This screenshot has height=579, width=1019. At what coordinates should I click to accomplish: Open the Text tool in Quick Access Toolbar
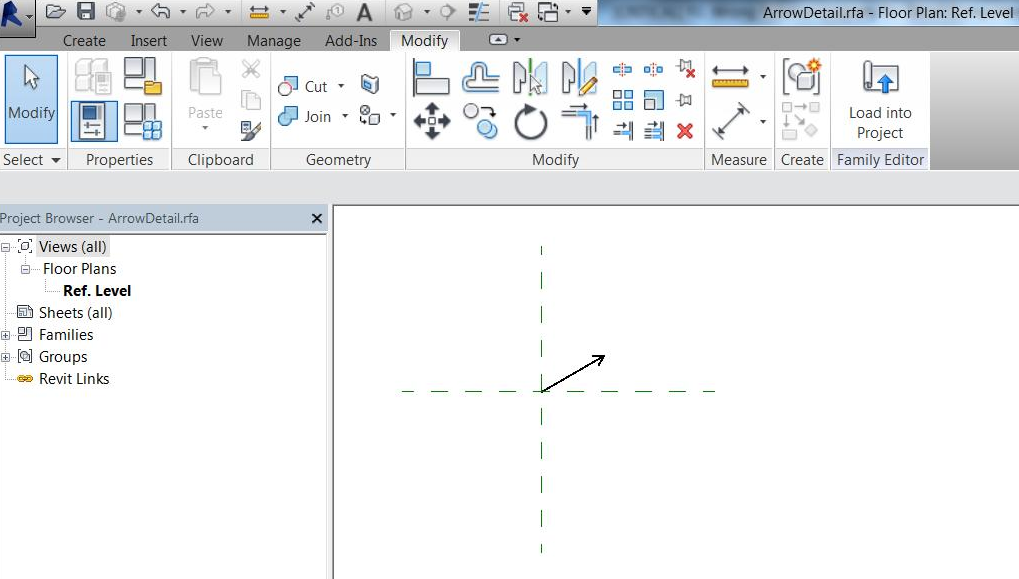point(364,11)
